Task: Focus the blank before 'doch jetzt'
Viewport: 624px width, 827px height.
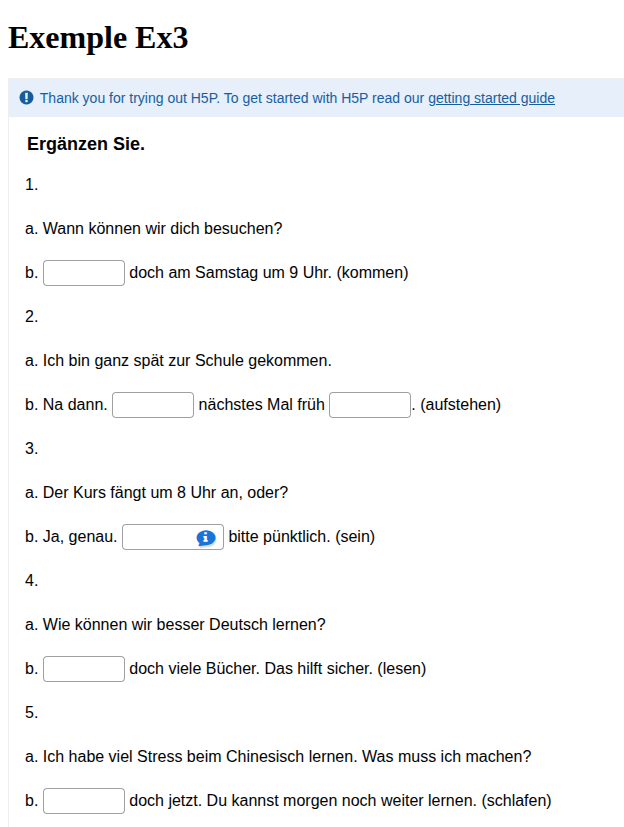Action: 84,801
